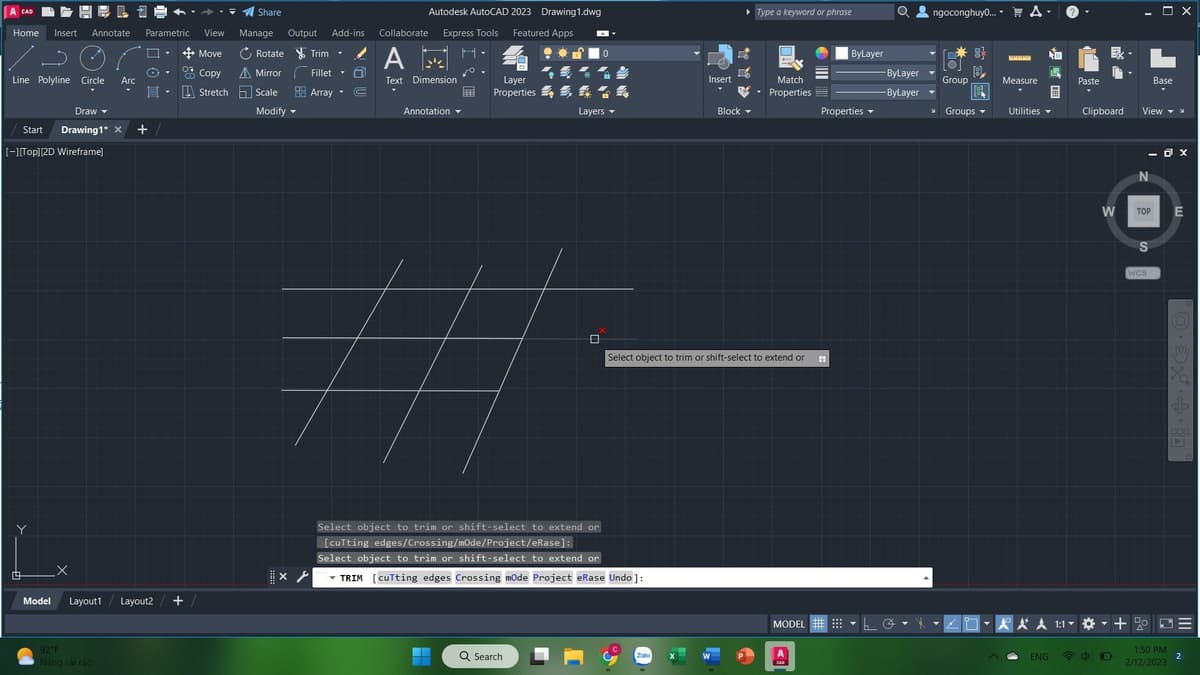The width and height of the screenshot is (1200, 675).
Task: Switch to the Annotate ribbon tab
Action: point(110,33)
